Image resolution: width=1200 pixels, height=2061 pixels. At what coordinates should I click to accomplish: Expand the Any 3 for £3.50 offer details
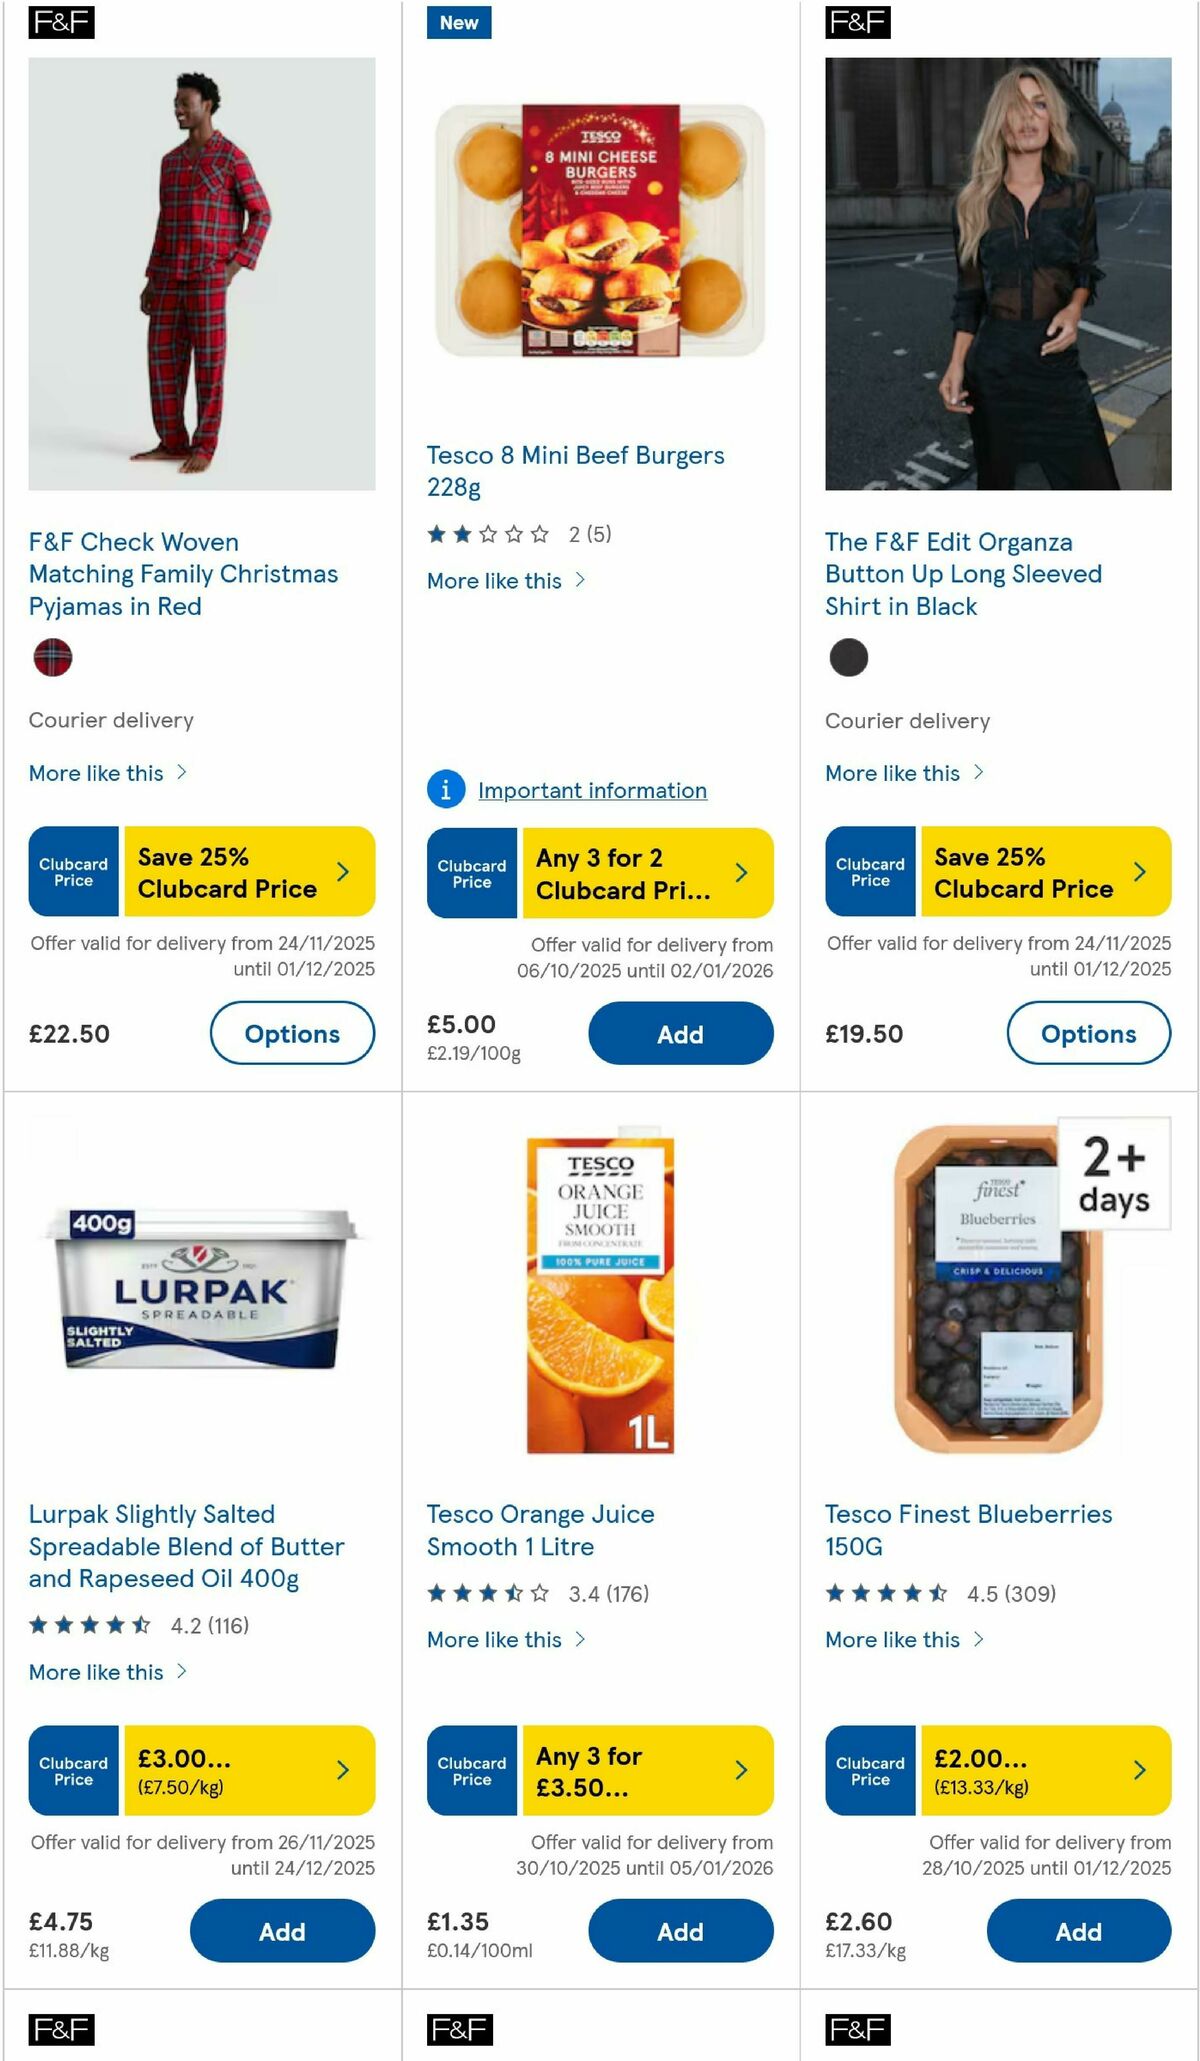(741, 1770)
